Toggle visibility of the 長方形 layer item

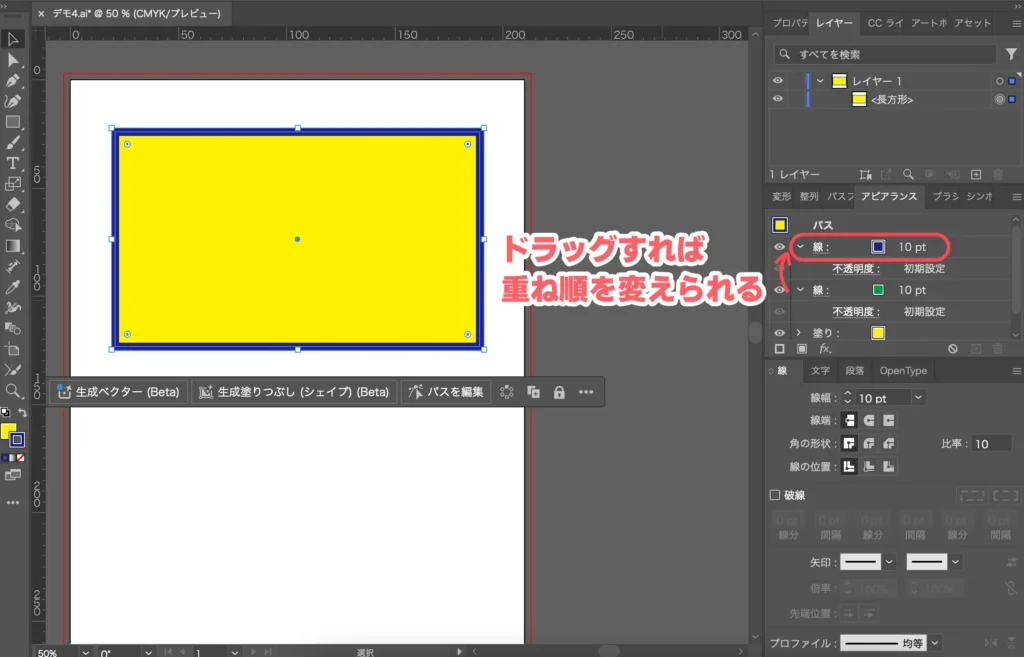(x=778, y=99)
